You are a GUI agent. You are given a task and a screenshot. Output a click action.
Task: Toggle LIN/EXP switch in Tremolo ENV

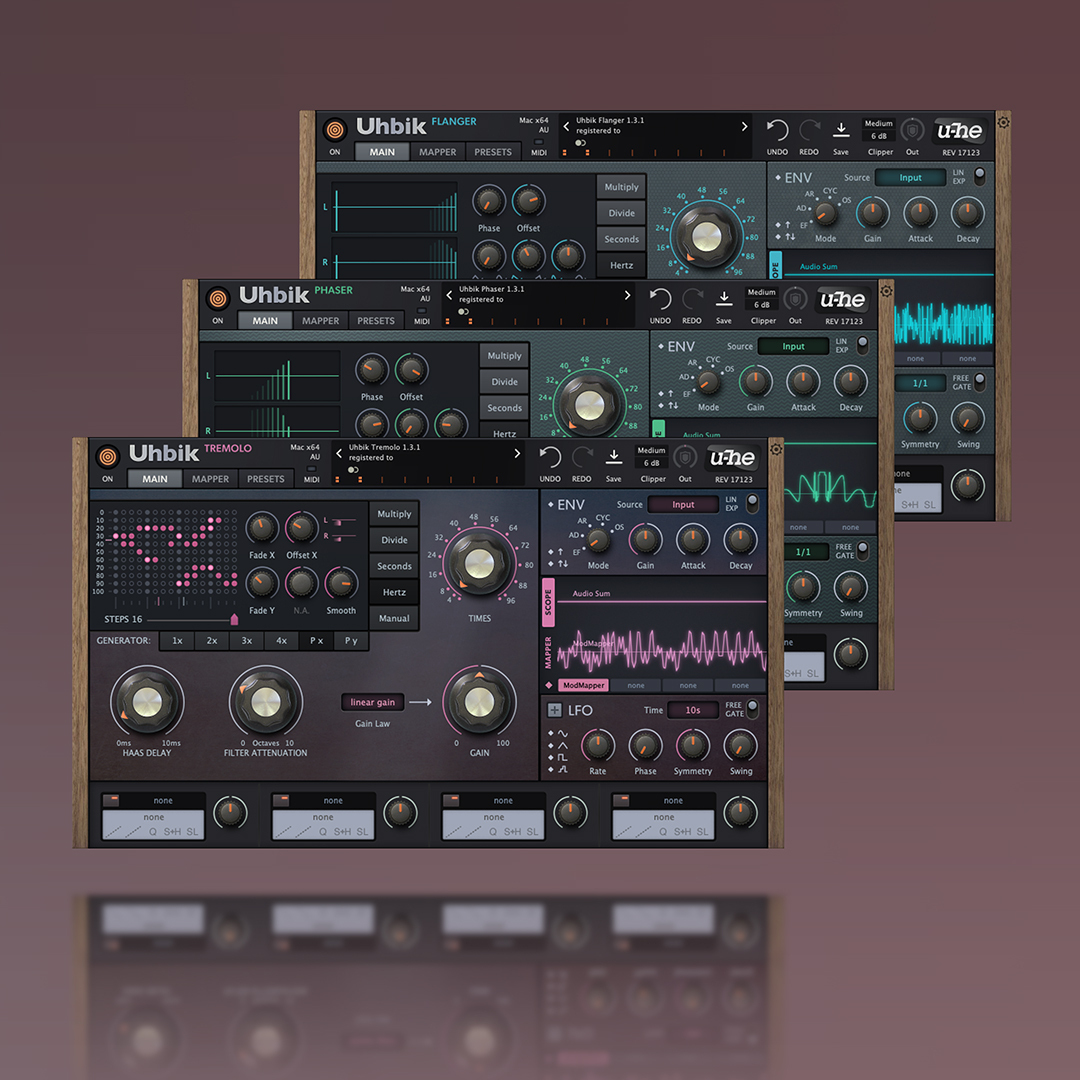752,502
